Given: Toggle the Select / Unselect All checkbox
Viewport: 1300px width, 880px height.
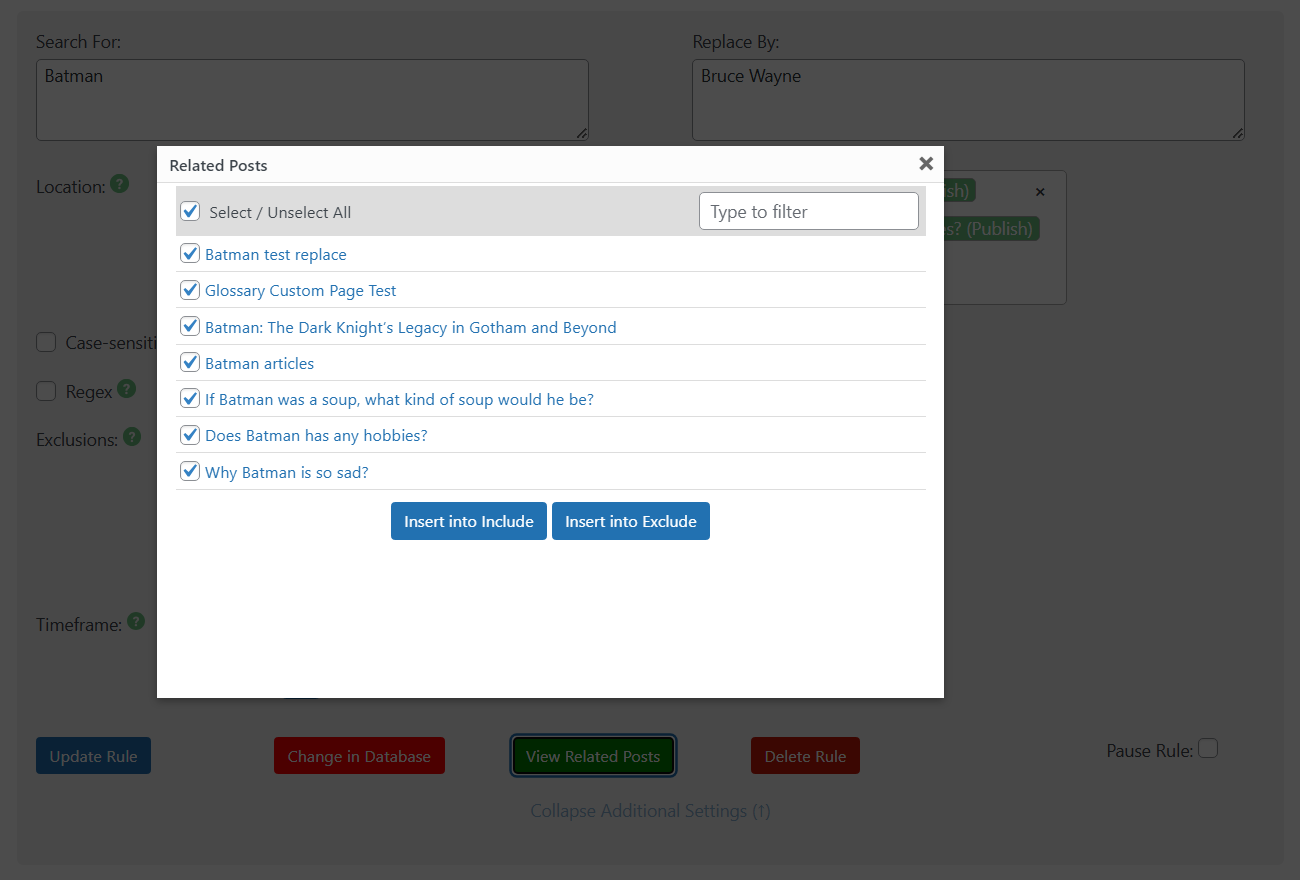Looking at the screenshot, I should click(190, 212).
